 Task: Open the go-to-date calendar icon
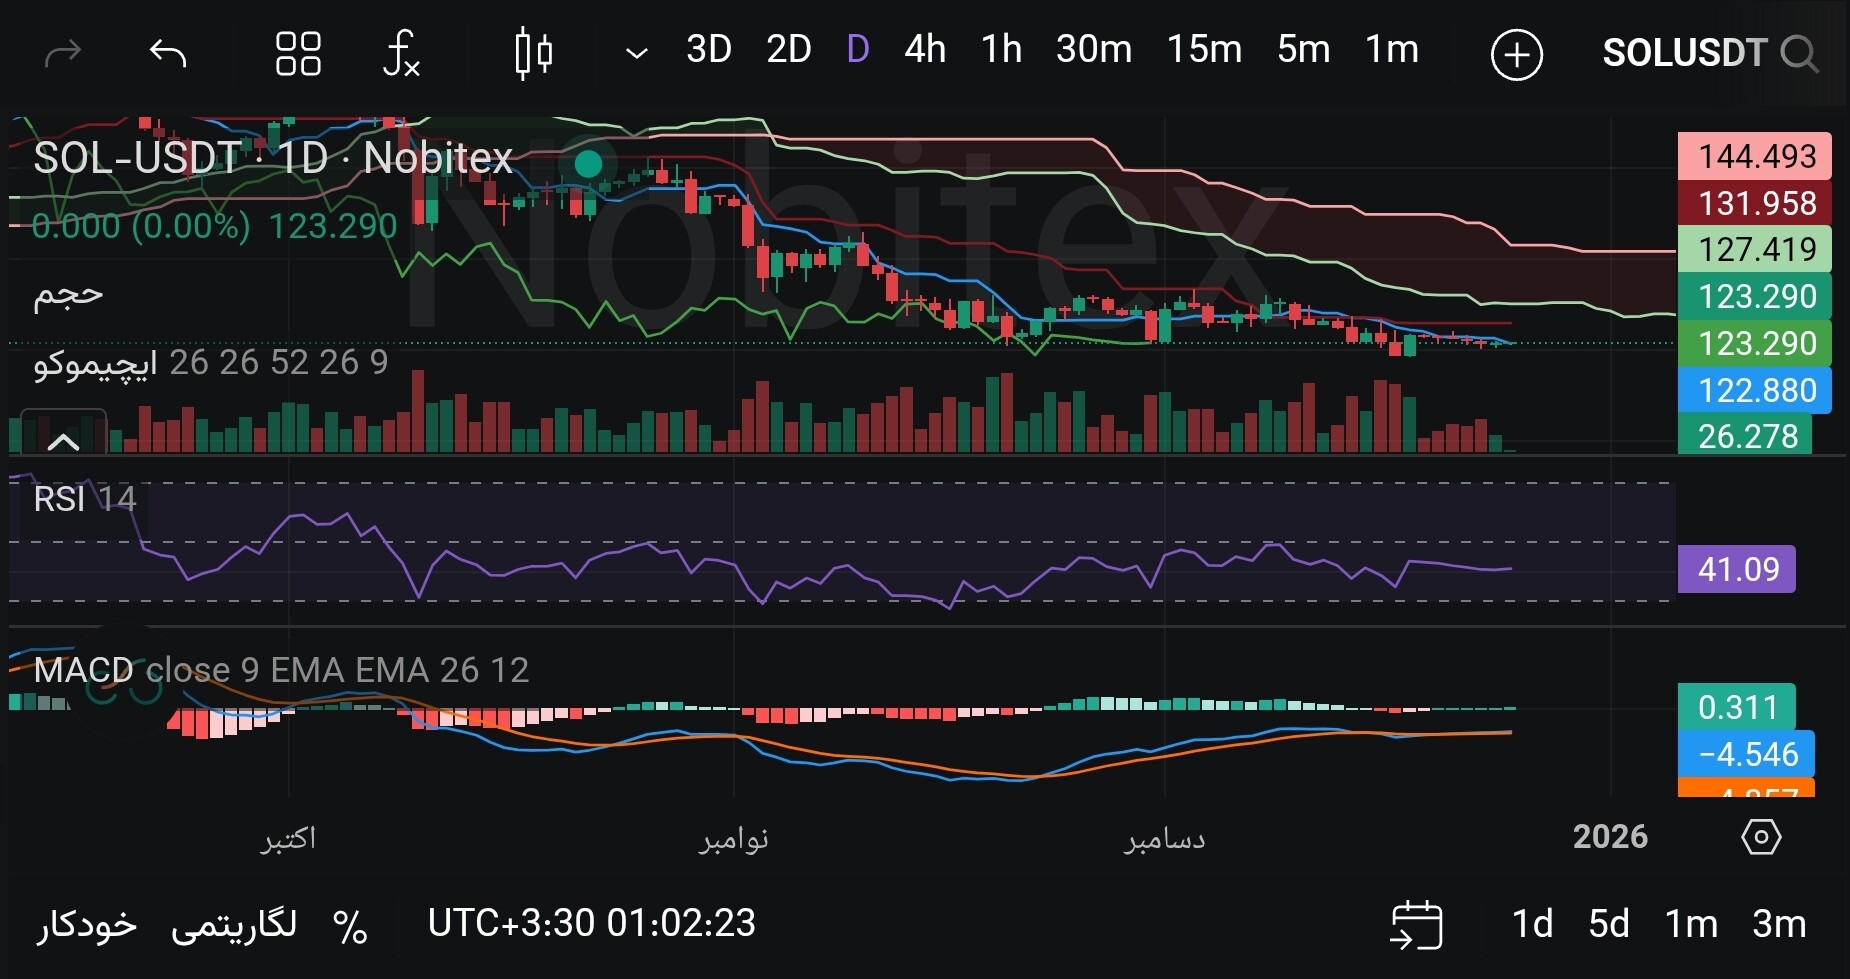[x=1416, y=924]
